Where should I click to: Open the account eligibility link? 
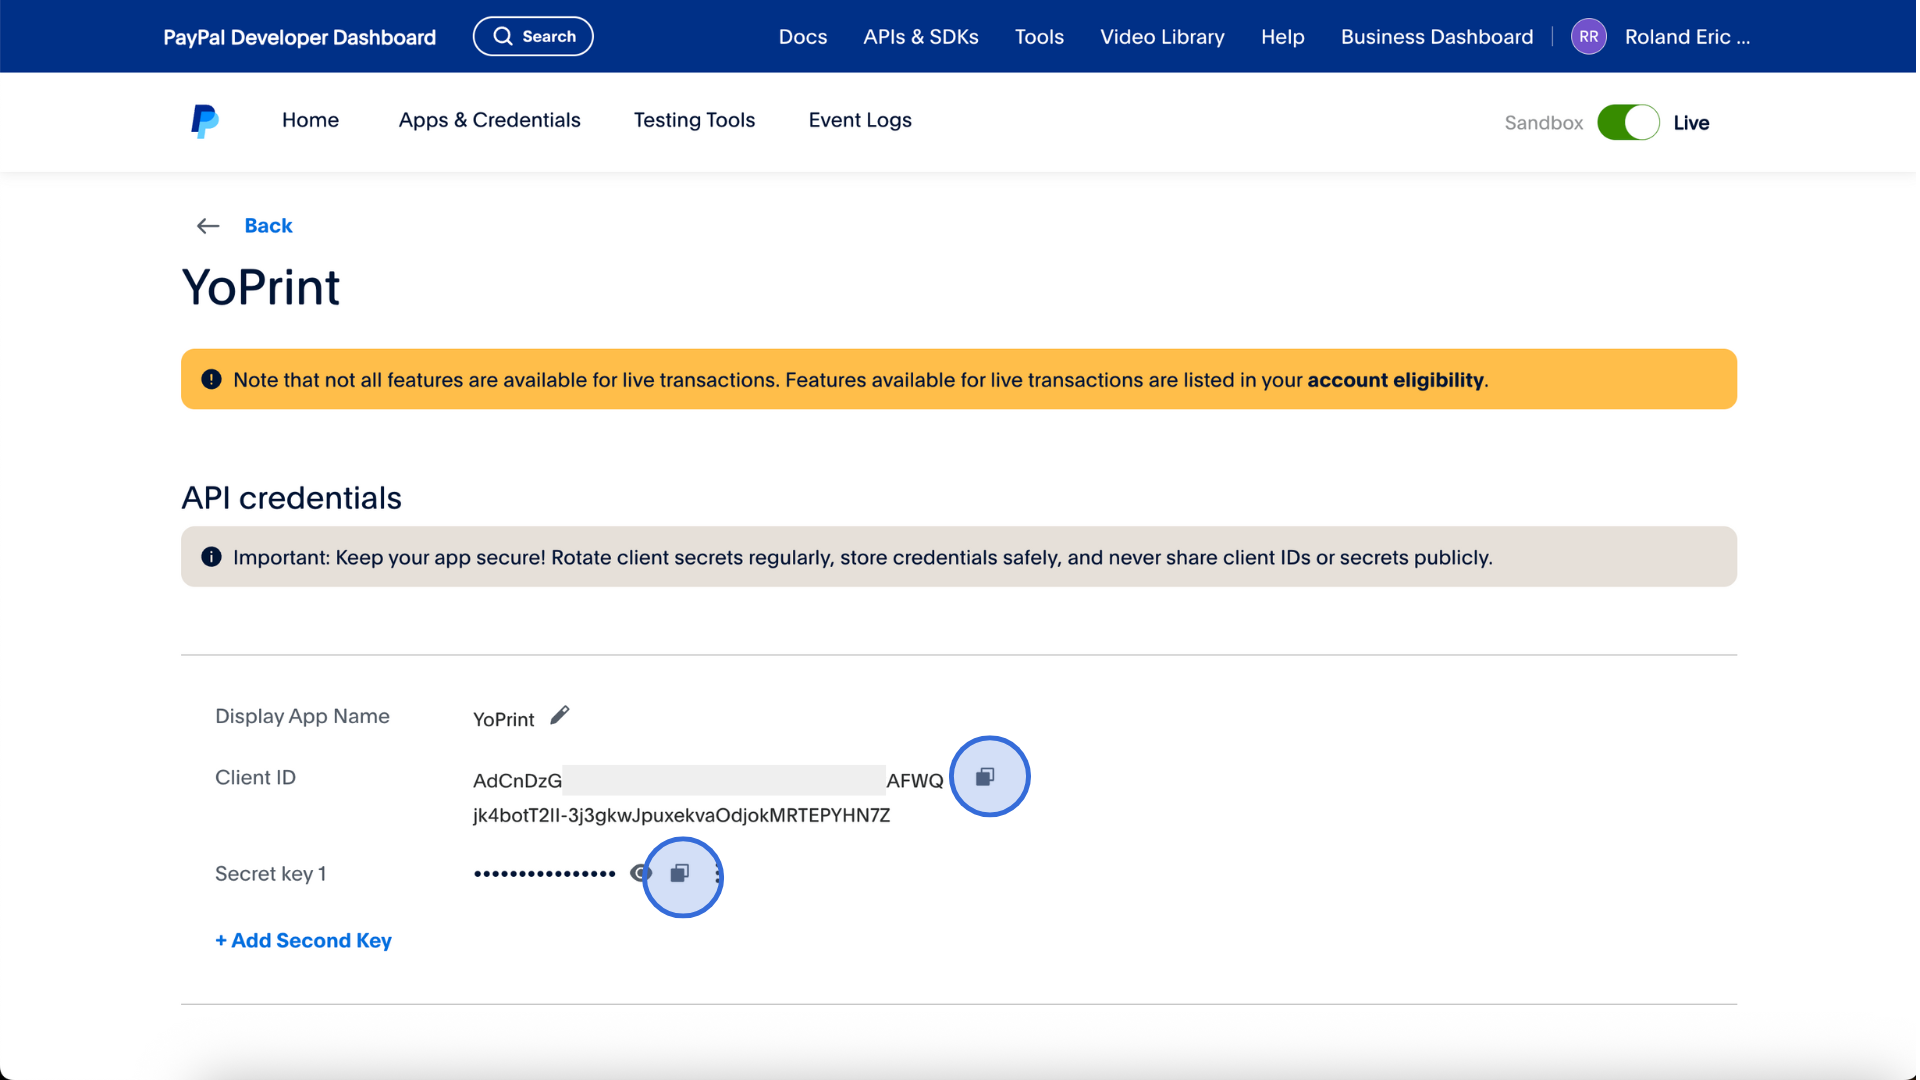pos(1395,380)
